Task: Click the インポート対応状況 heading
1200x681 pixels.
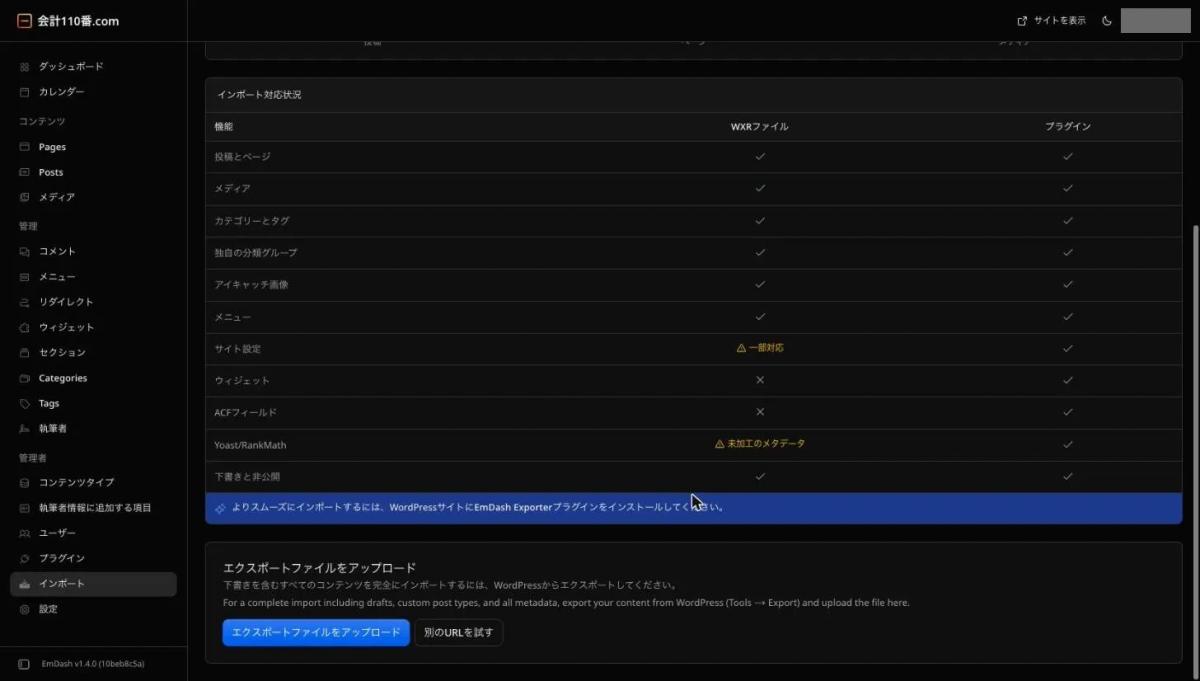Action: pos(259,95)
